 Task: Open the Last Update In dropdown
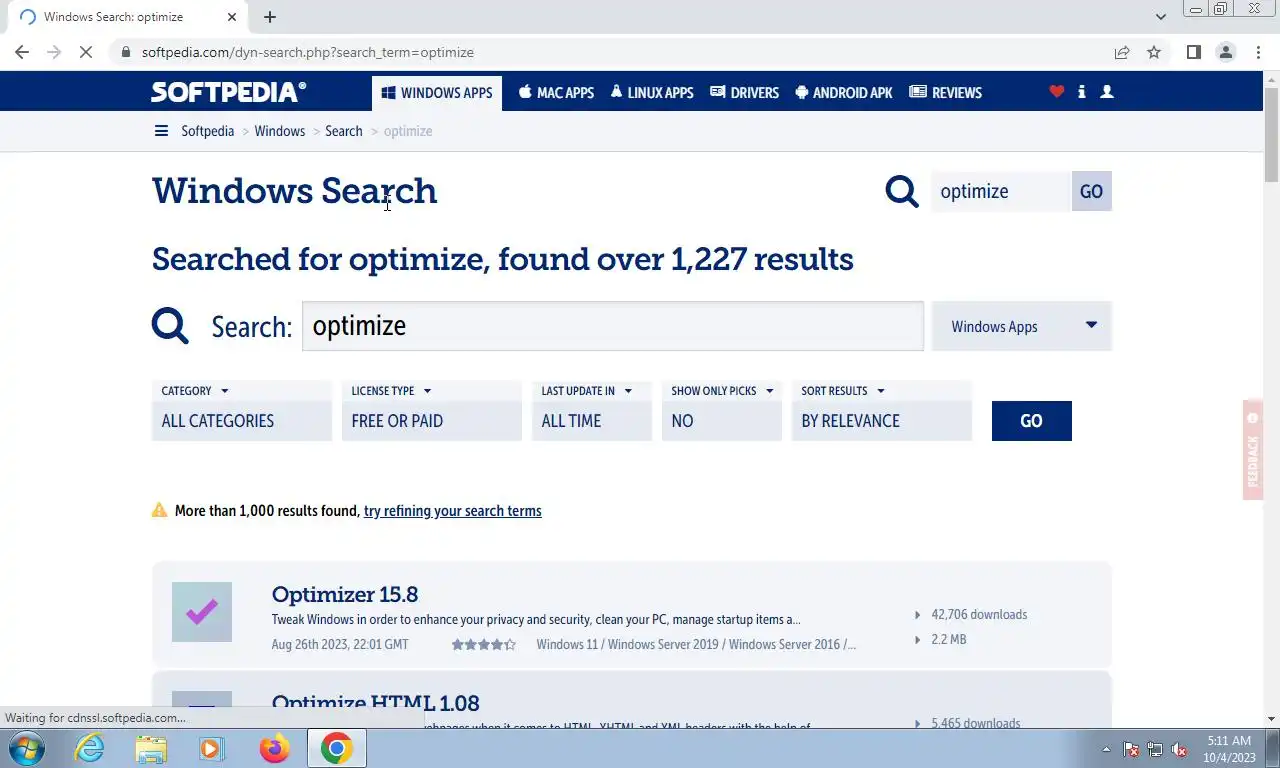[591, 410]
